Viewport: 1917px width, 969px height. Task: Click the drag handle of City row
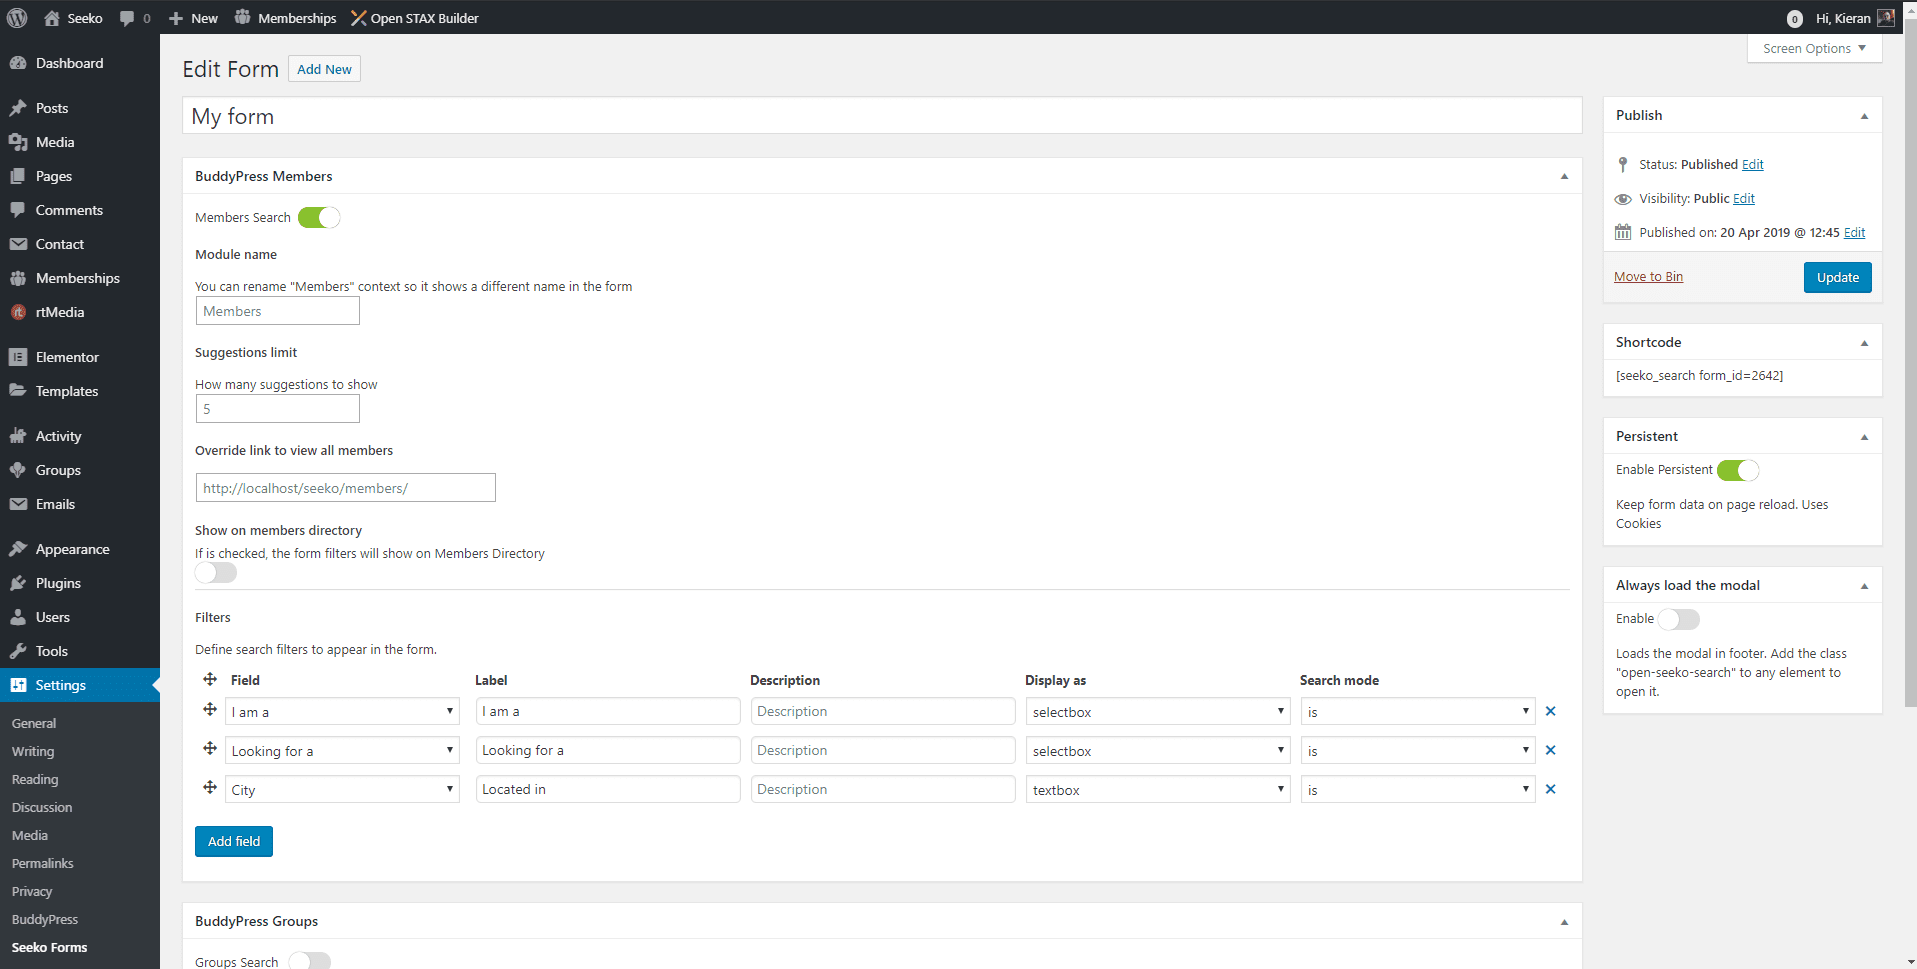click(210, 787)
